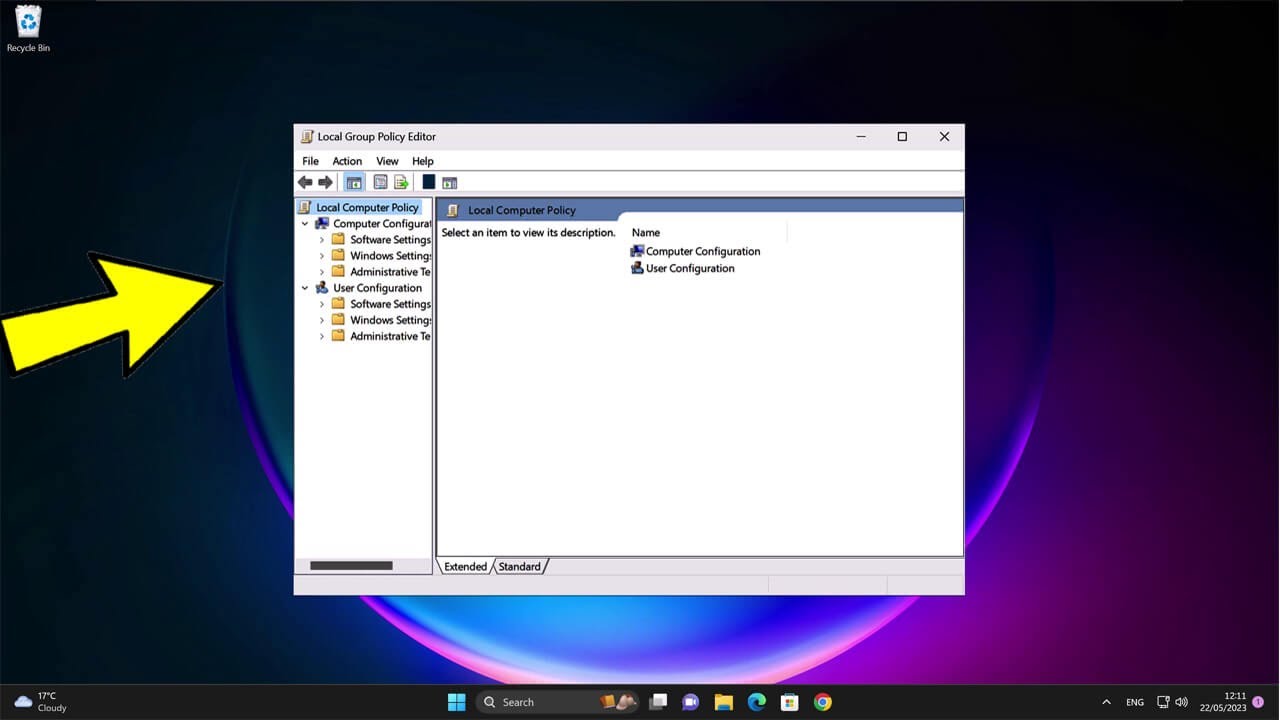Click the Export List toolbar icon
This screenshot has width=1280, height=720.
coord(401,182)
